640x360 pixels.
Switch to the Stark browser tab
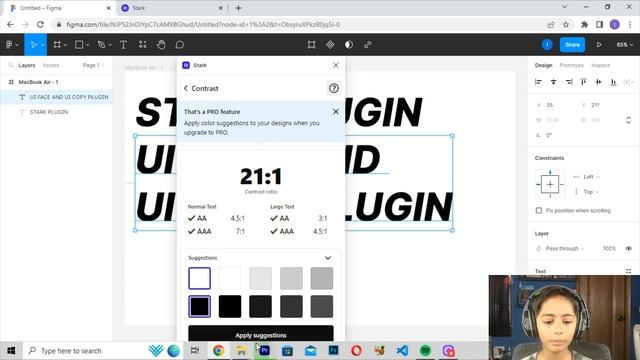click(x=171, y=8)
